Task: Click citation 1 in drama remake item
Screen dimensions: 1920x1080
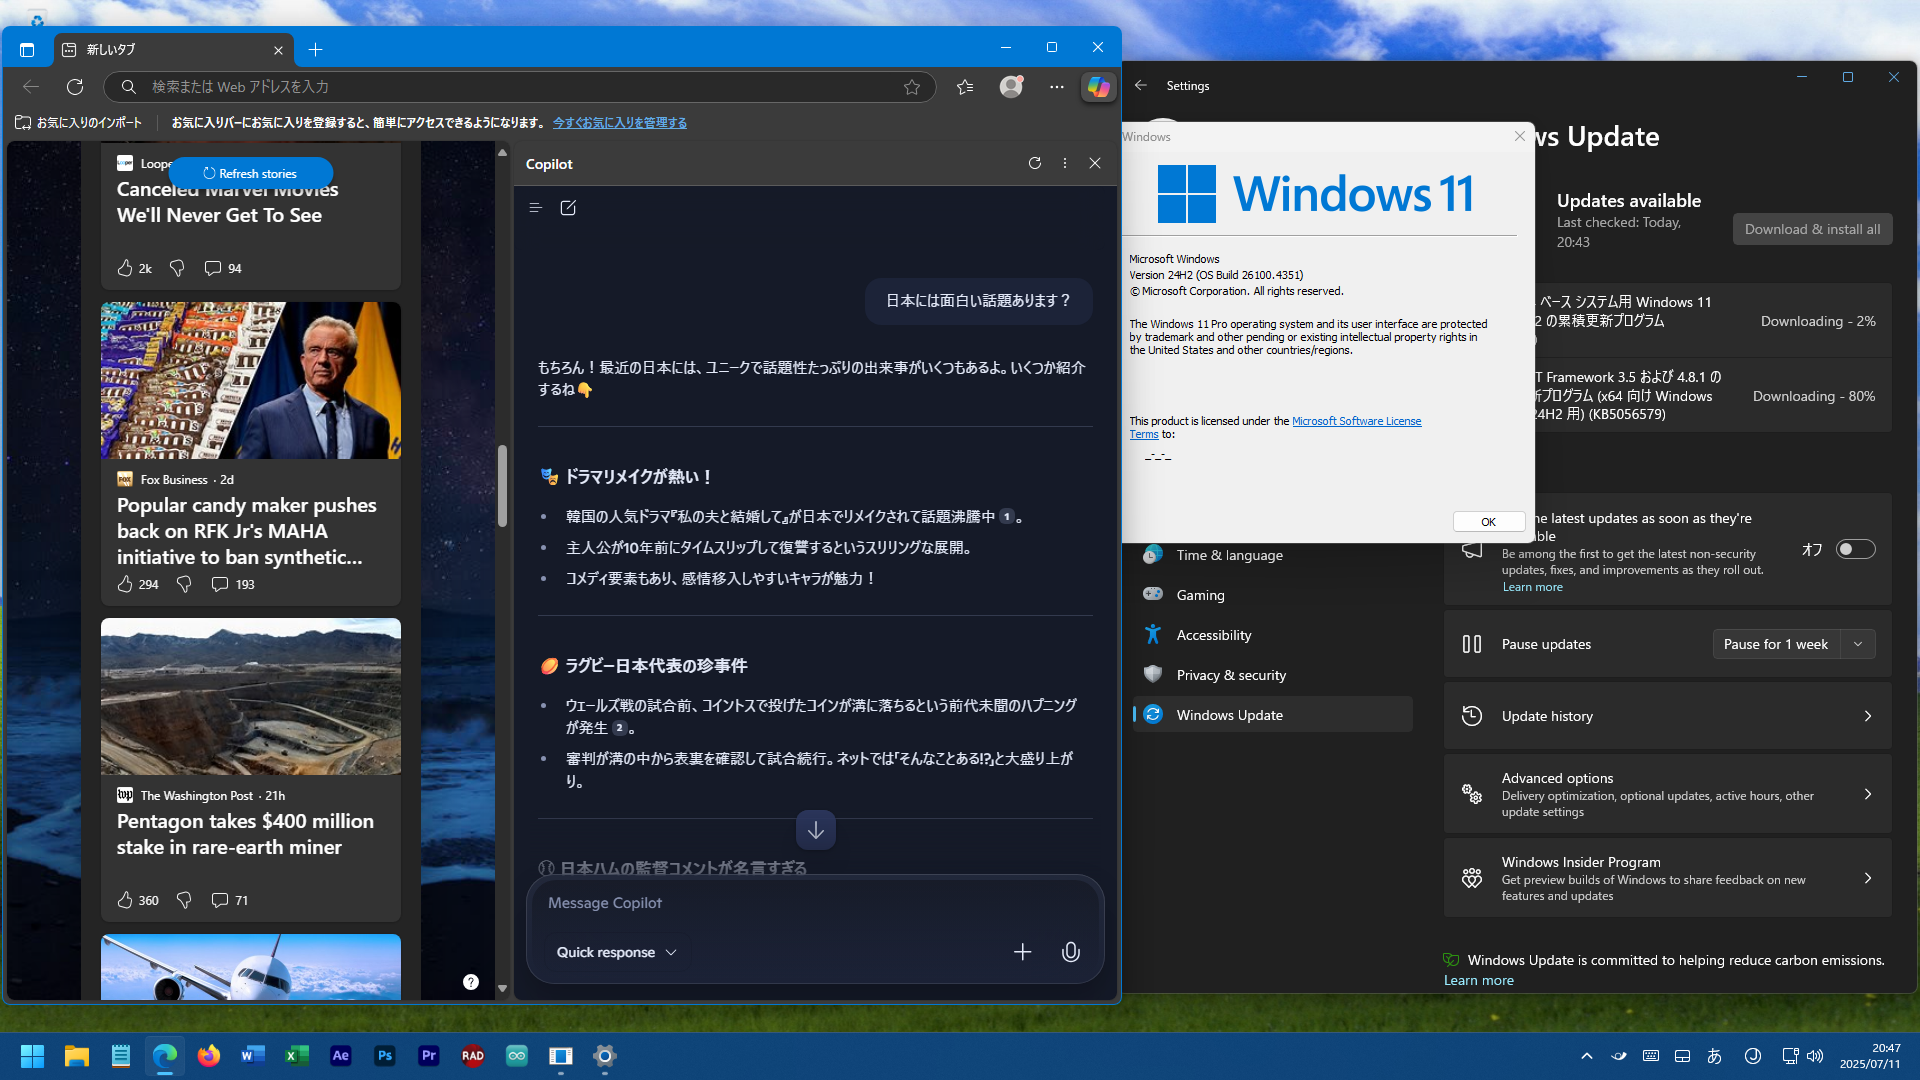Action: (1007, 517)
